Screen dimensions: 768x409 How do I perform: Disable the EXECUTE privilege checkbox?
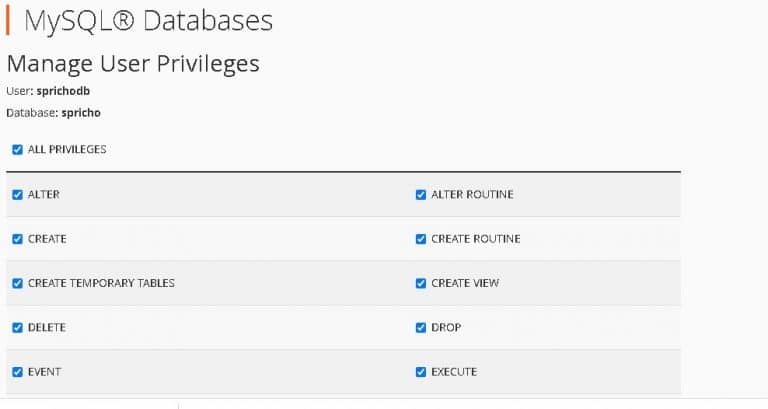click(x=421, y=372)
